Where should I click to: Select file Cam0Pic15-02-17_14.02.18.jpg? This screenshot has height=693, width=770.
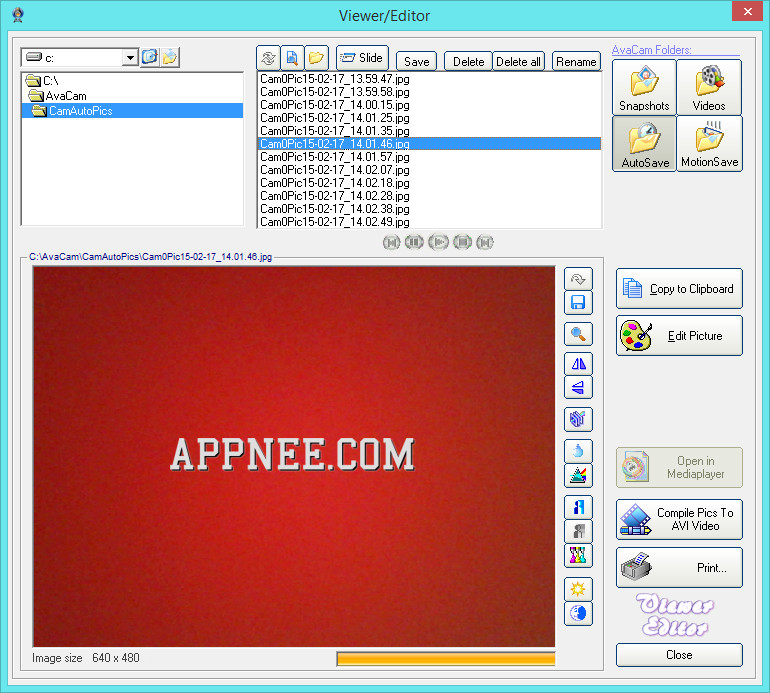pos(429,183)
